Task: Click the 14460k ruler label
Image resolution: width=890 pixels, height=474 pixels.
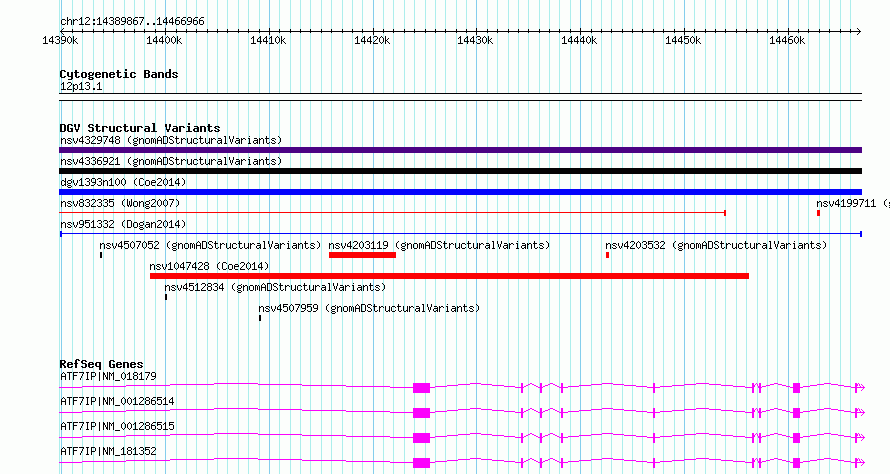Action: point(787,40)
